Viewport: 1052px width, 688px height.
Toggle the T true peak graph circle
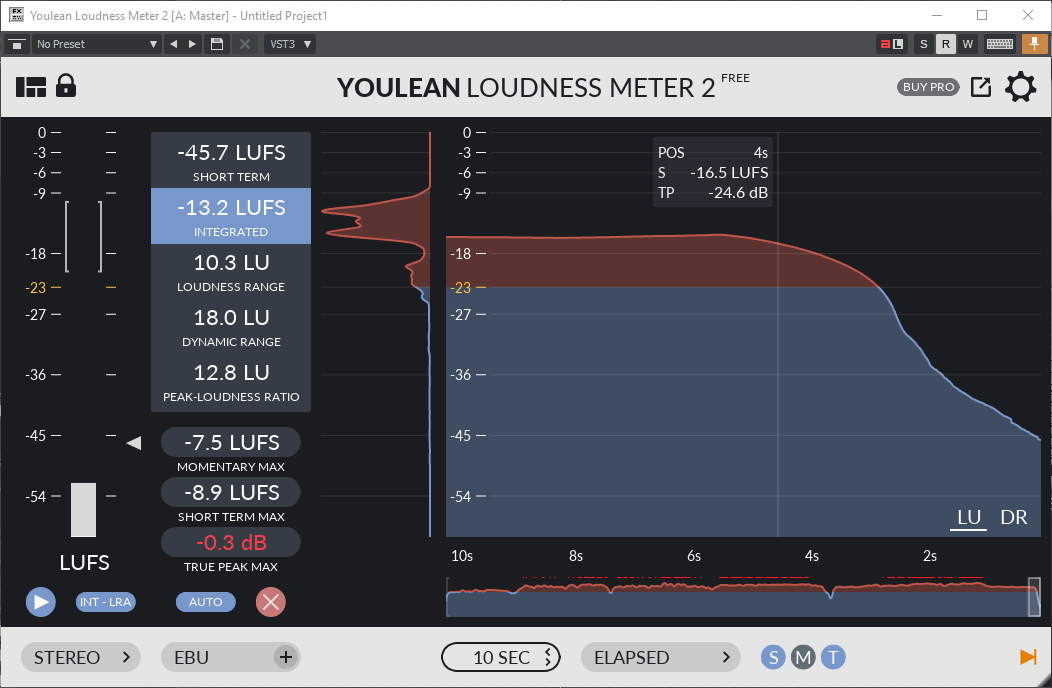click(x=833, y=657)
